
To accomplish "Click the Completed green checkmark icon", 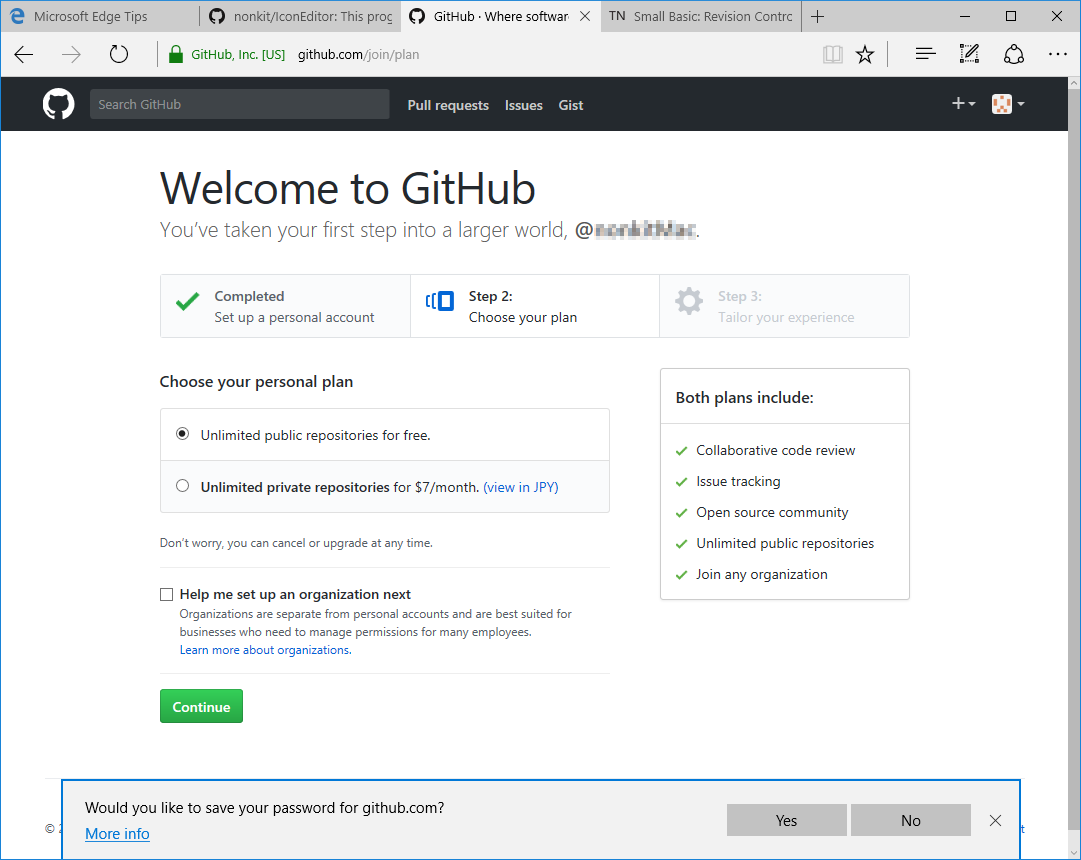I will (187, 301).
